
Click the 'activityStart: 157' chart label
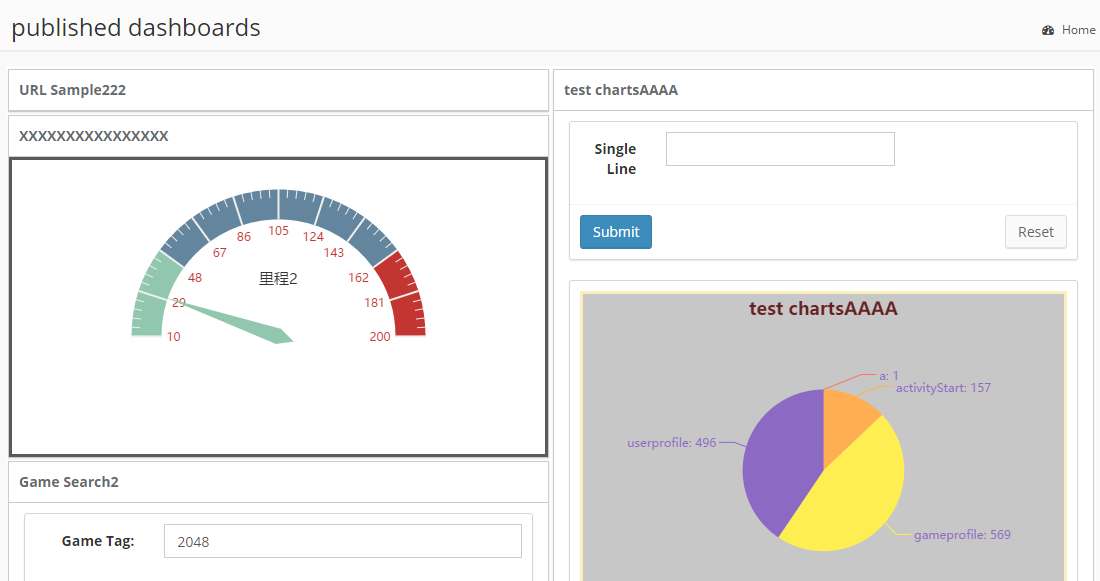944,387
